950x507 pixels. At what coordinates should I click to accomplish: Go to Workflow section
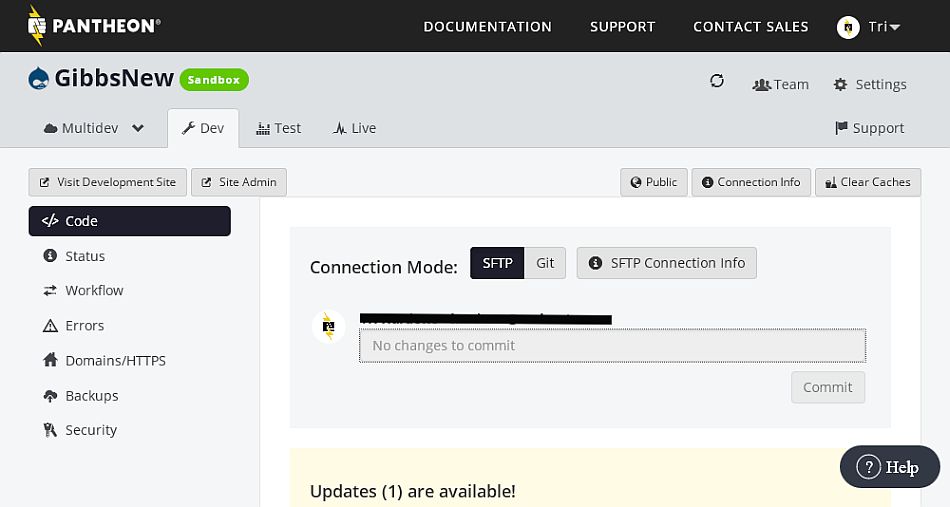pyautogui.click(x=94, y=290)
